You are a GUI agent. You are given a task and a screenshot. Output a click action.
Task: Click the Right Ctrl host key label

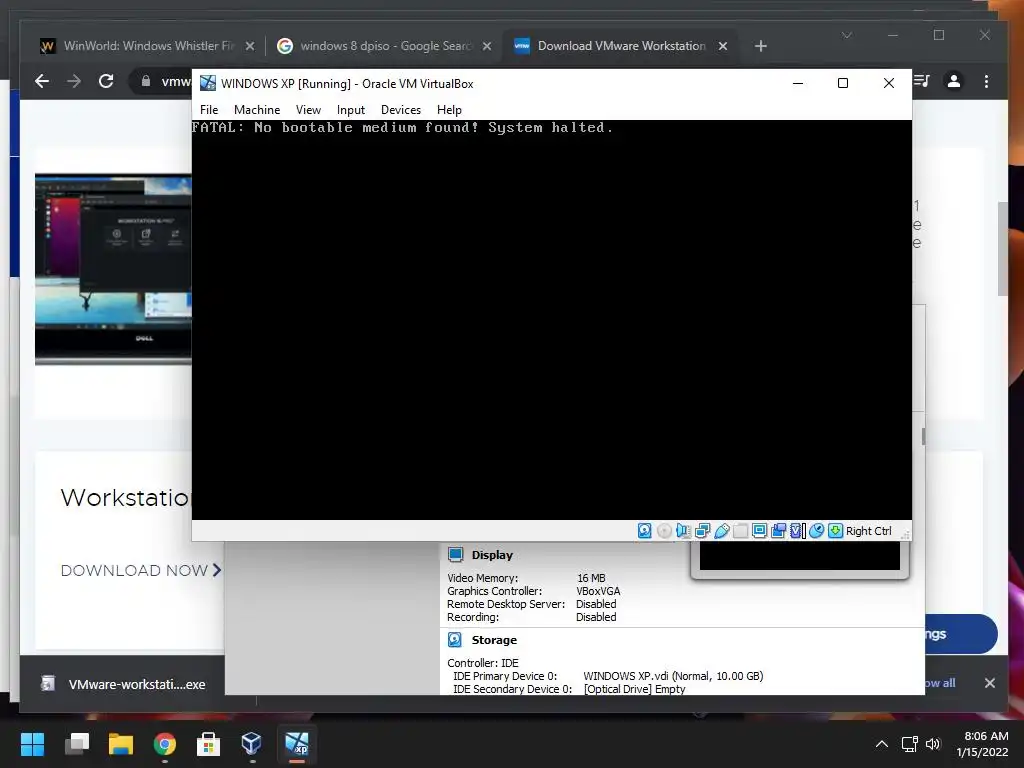869,531
